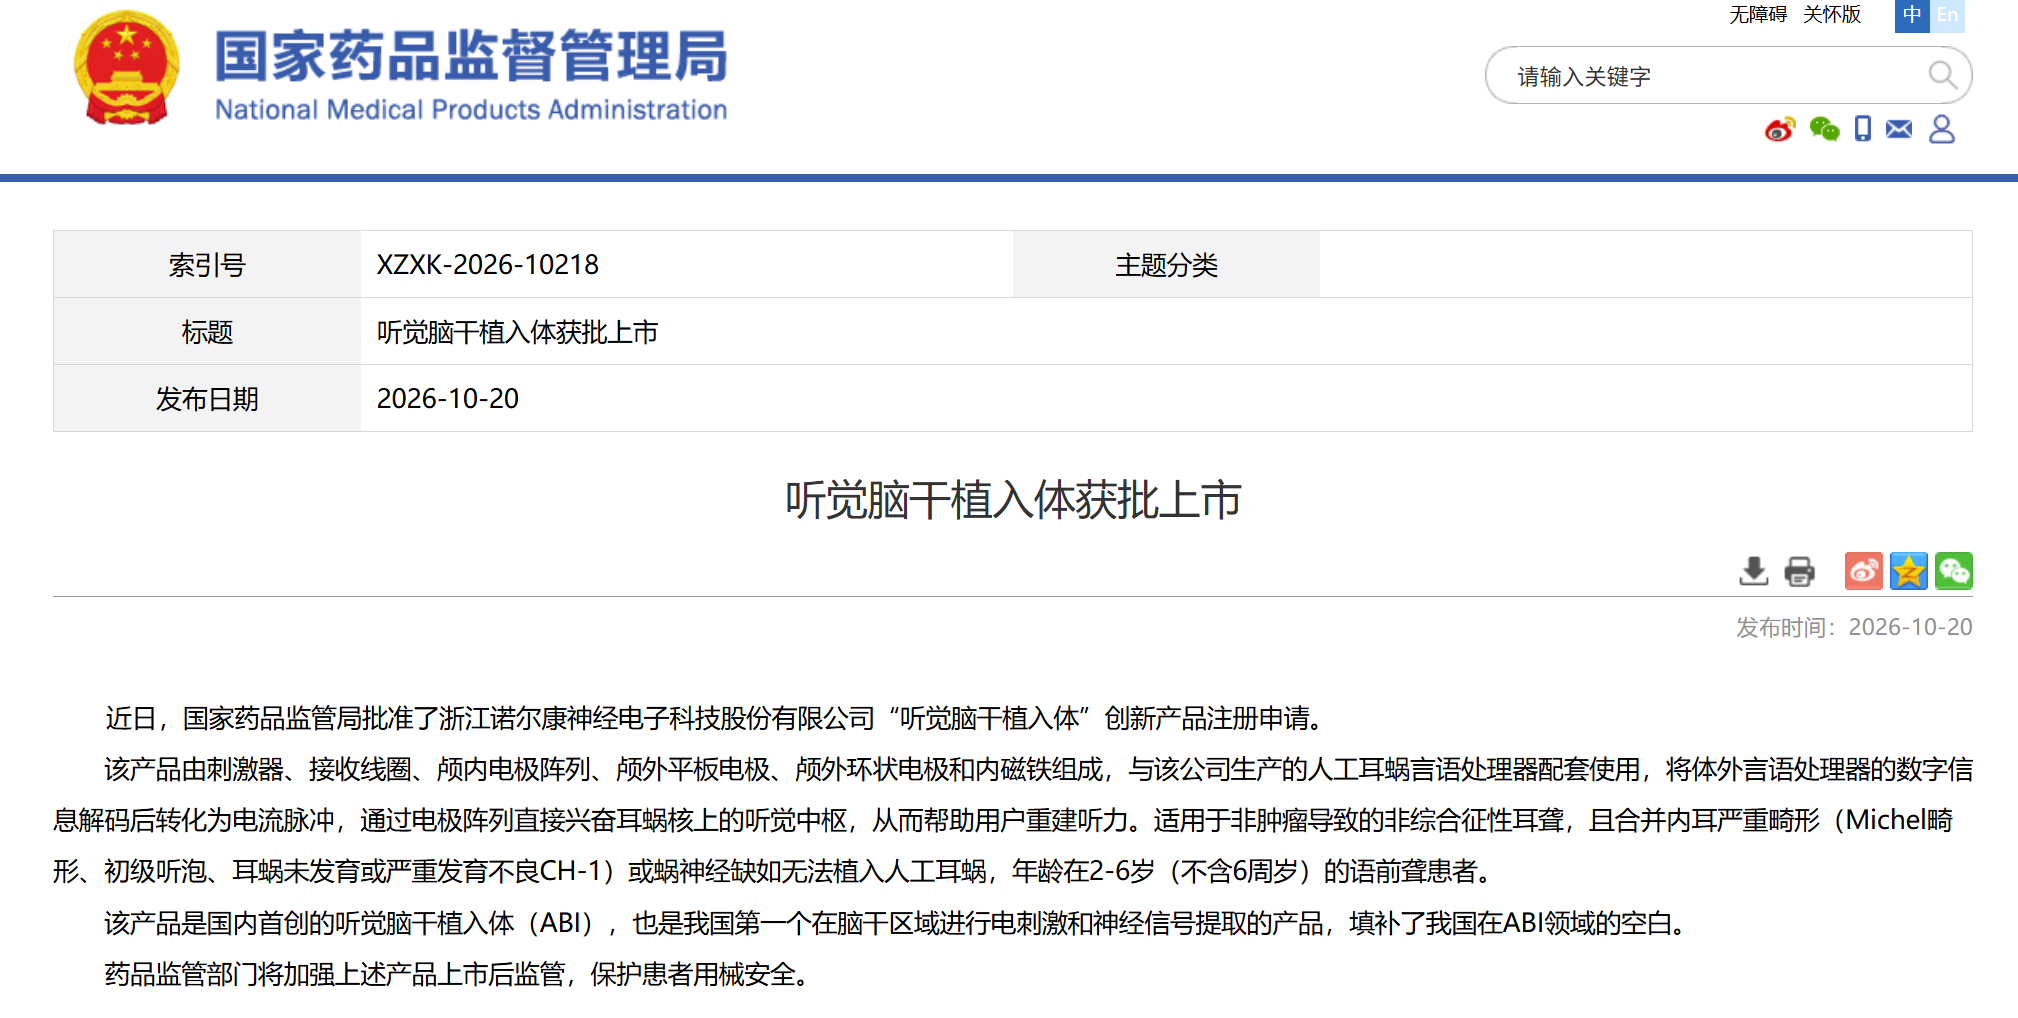Click the national emblem logo
2018x1018 pixels.
point(126,68)
